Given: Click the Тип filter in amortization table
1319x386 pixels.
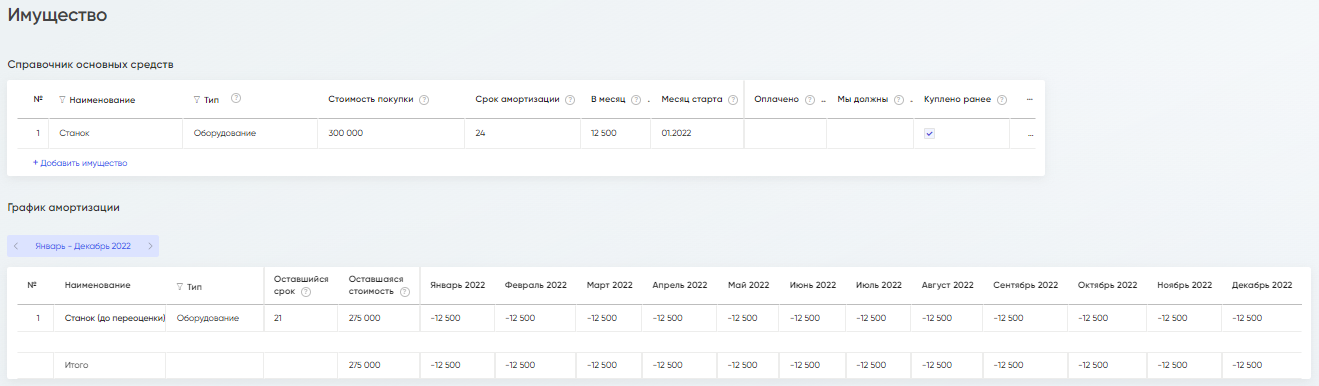Looking at the screenshot, I should (x=180, y=286).
